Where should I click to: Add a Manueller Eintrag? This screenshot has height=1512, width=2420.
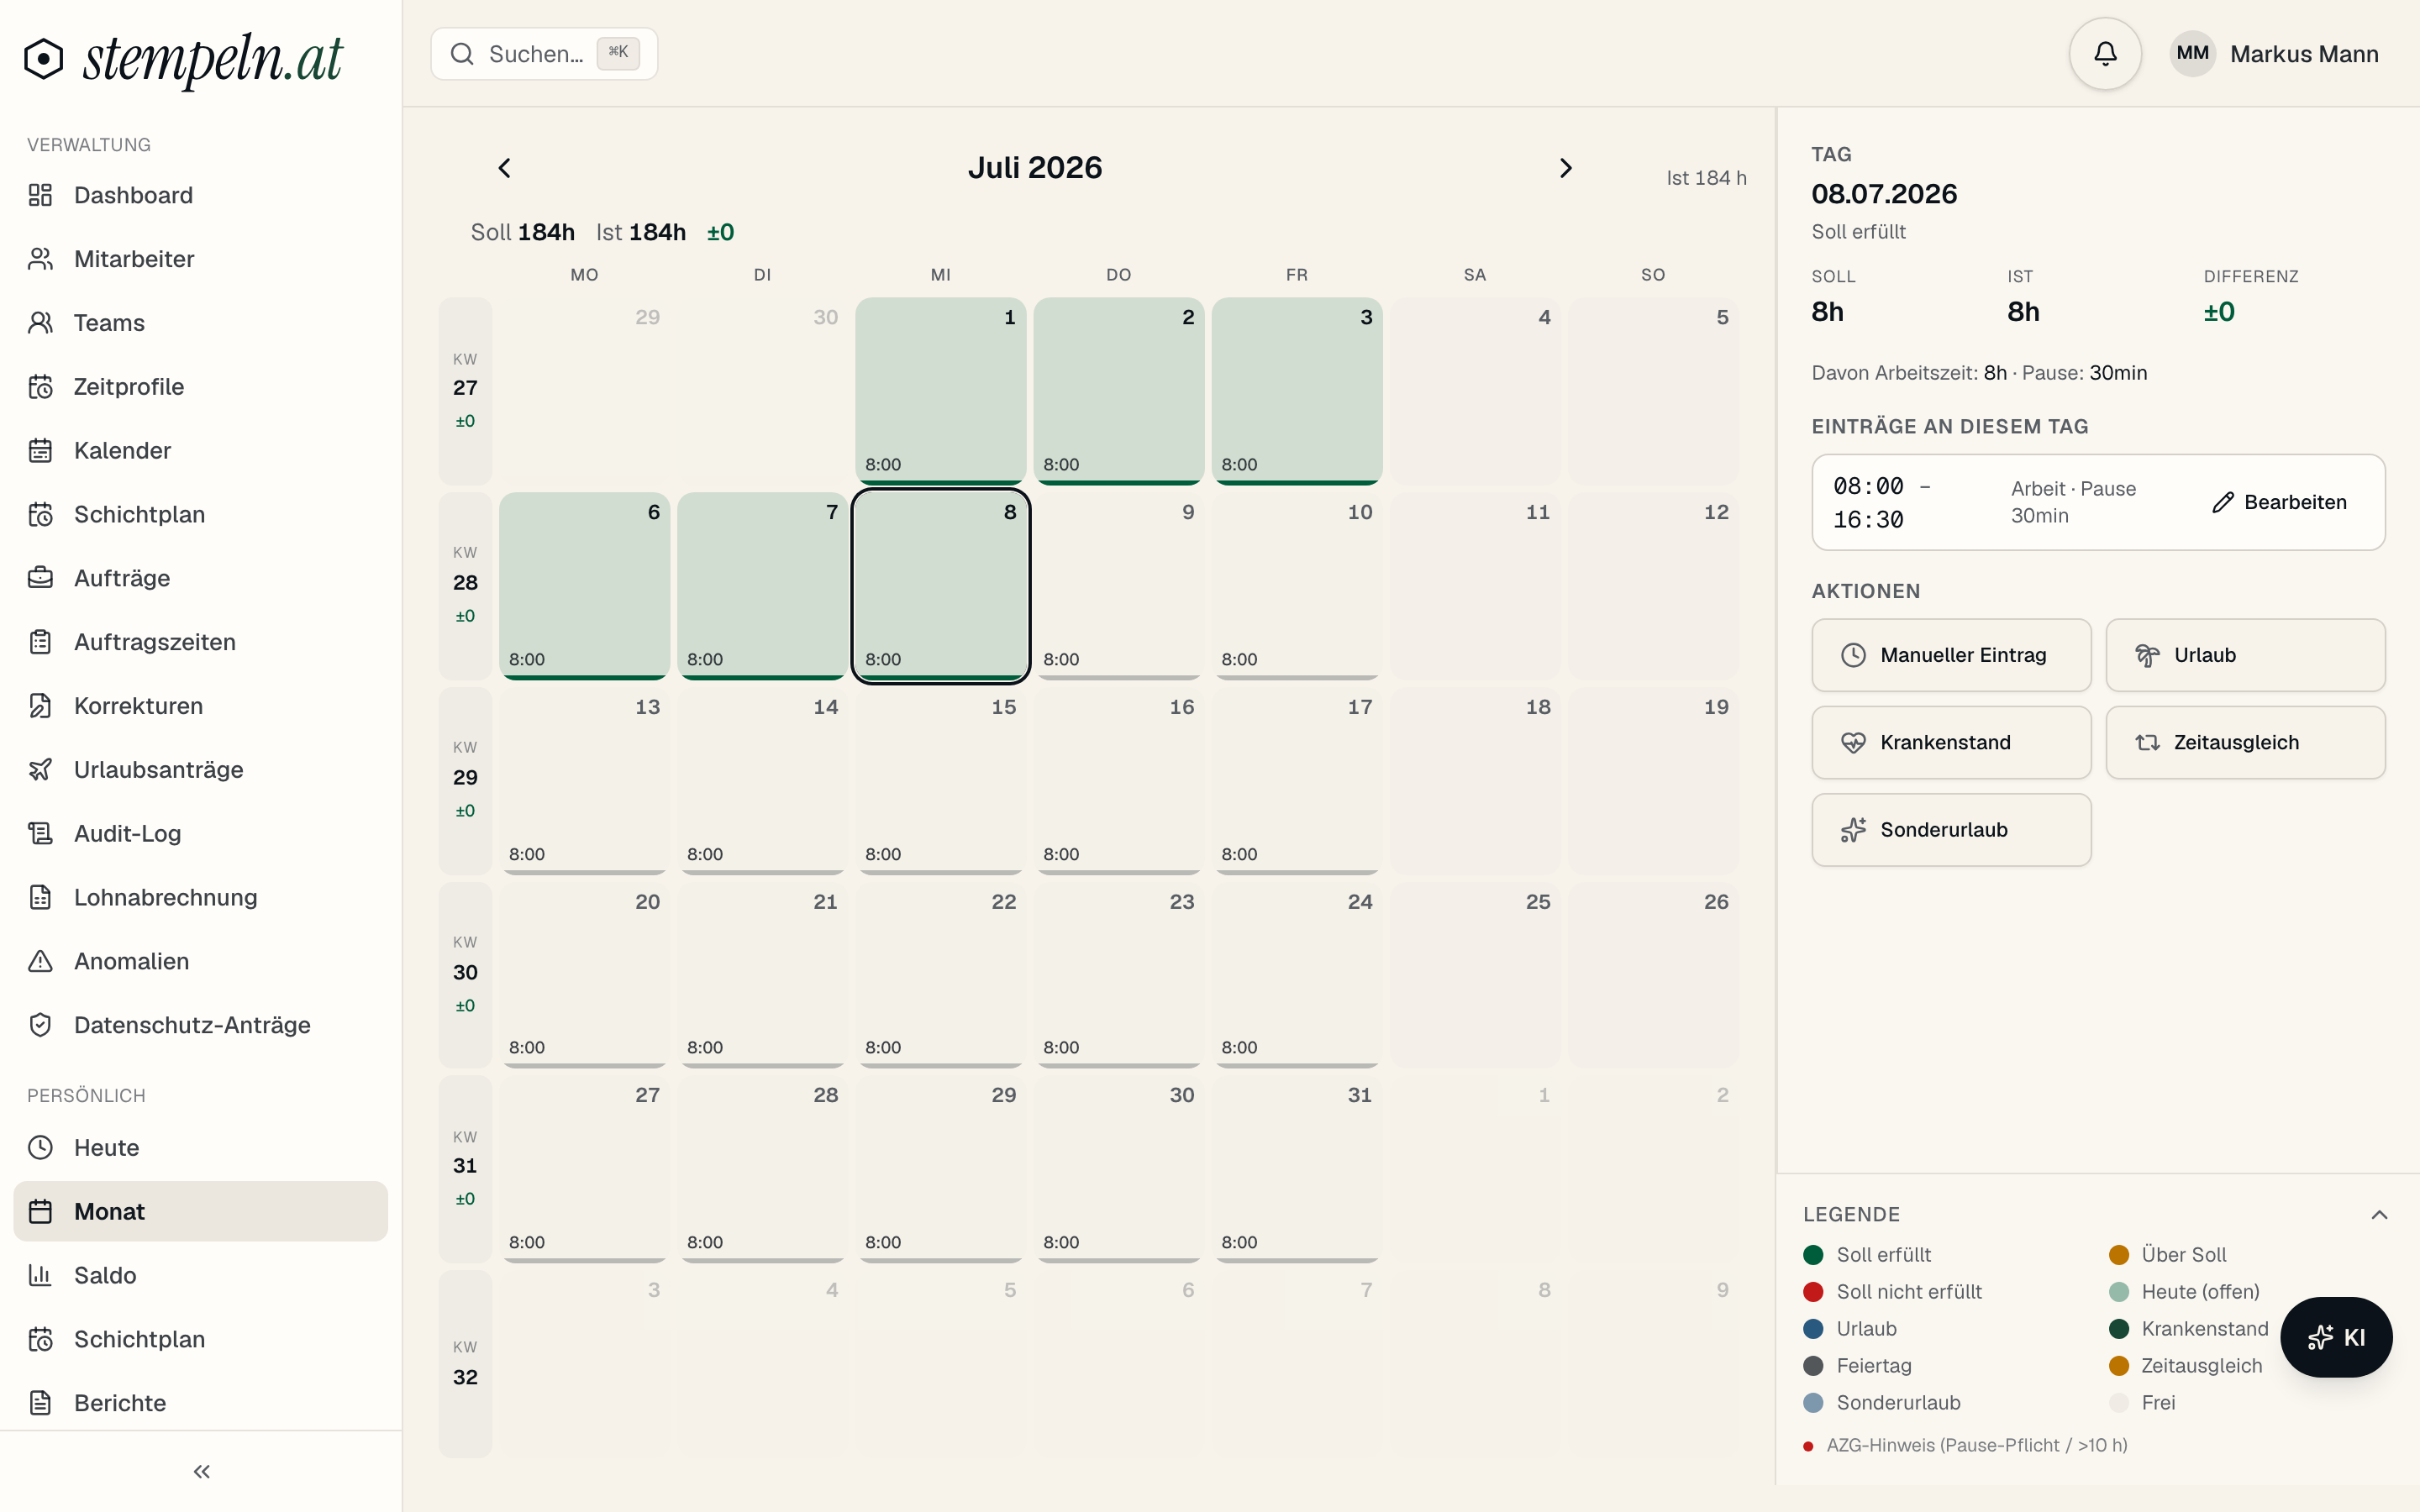point(1951,655)
